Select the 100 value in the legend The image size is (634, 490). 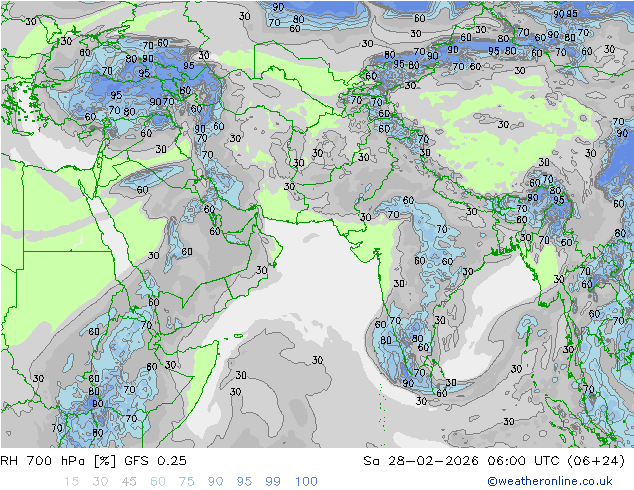tap(306, 482)
